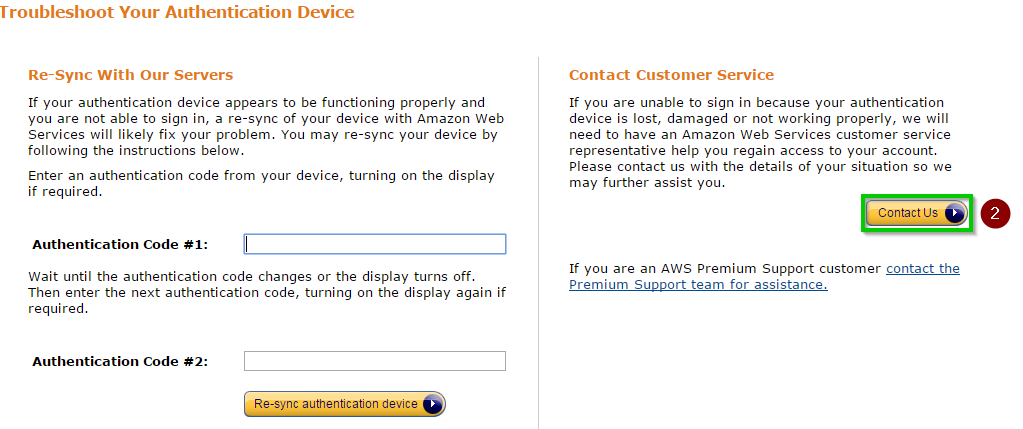This screenshot has width=1023, height=429.
Task: Select the Contact Customer Service heading
Action: [671, 75]
